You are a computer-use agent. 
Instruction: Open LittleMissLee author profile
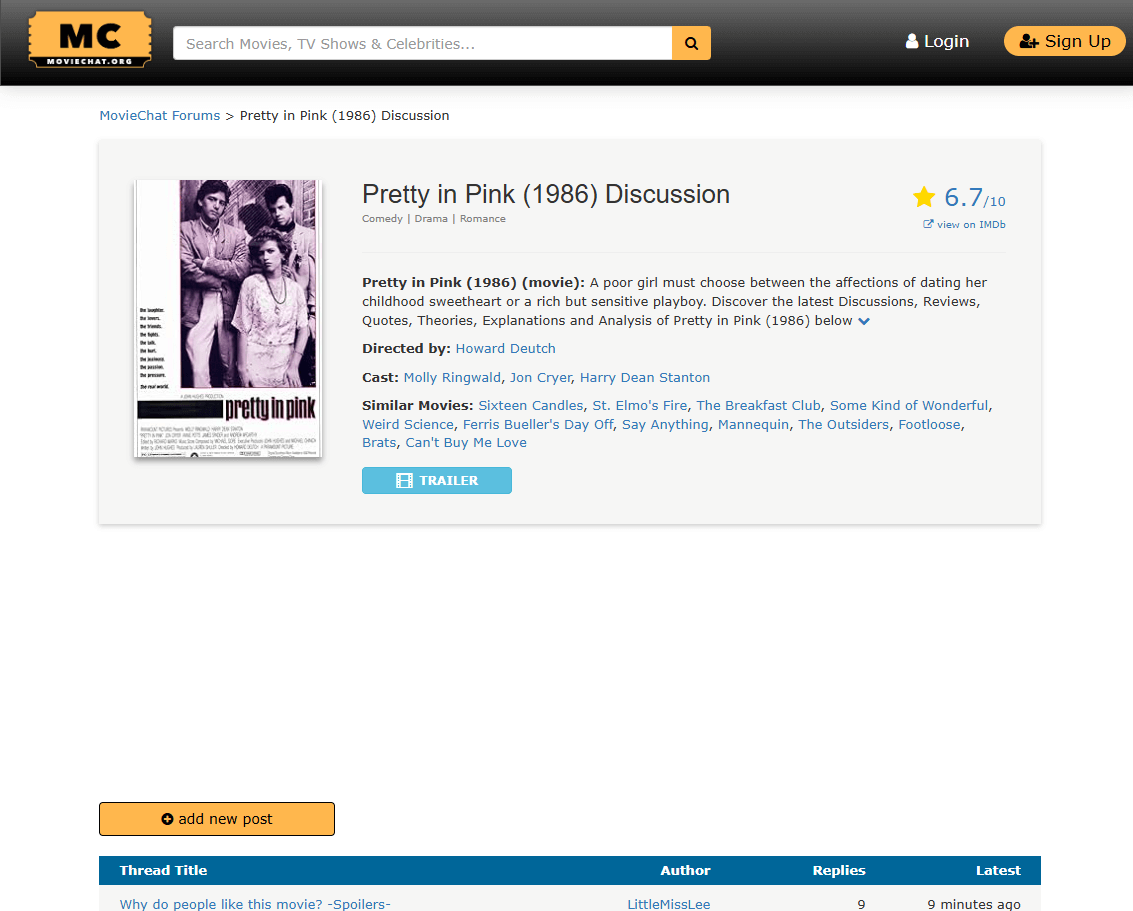[668, 904]
